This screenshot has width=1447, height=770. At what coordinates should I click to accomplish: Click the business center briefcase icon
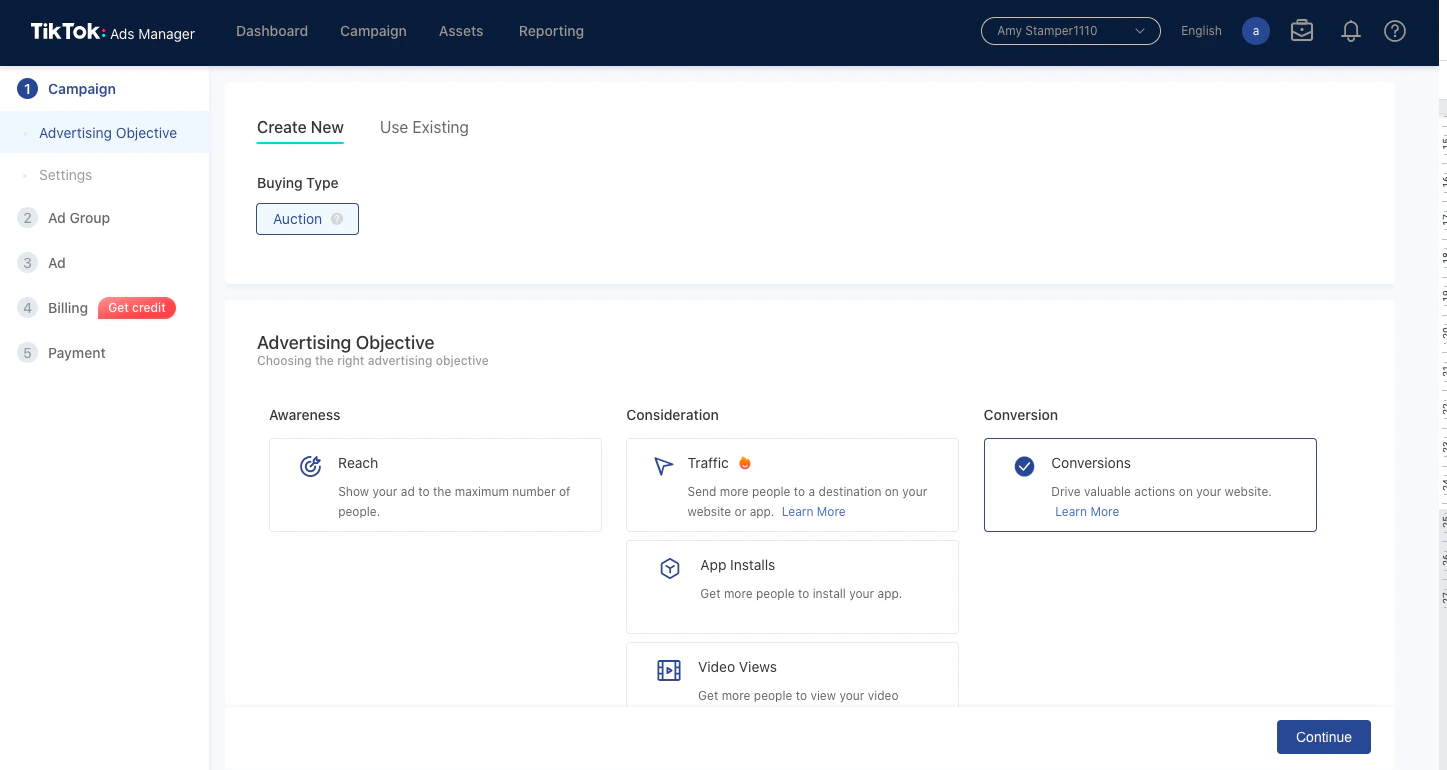pos(1302,31)
